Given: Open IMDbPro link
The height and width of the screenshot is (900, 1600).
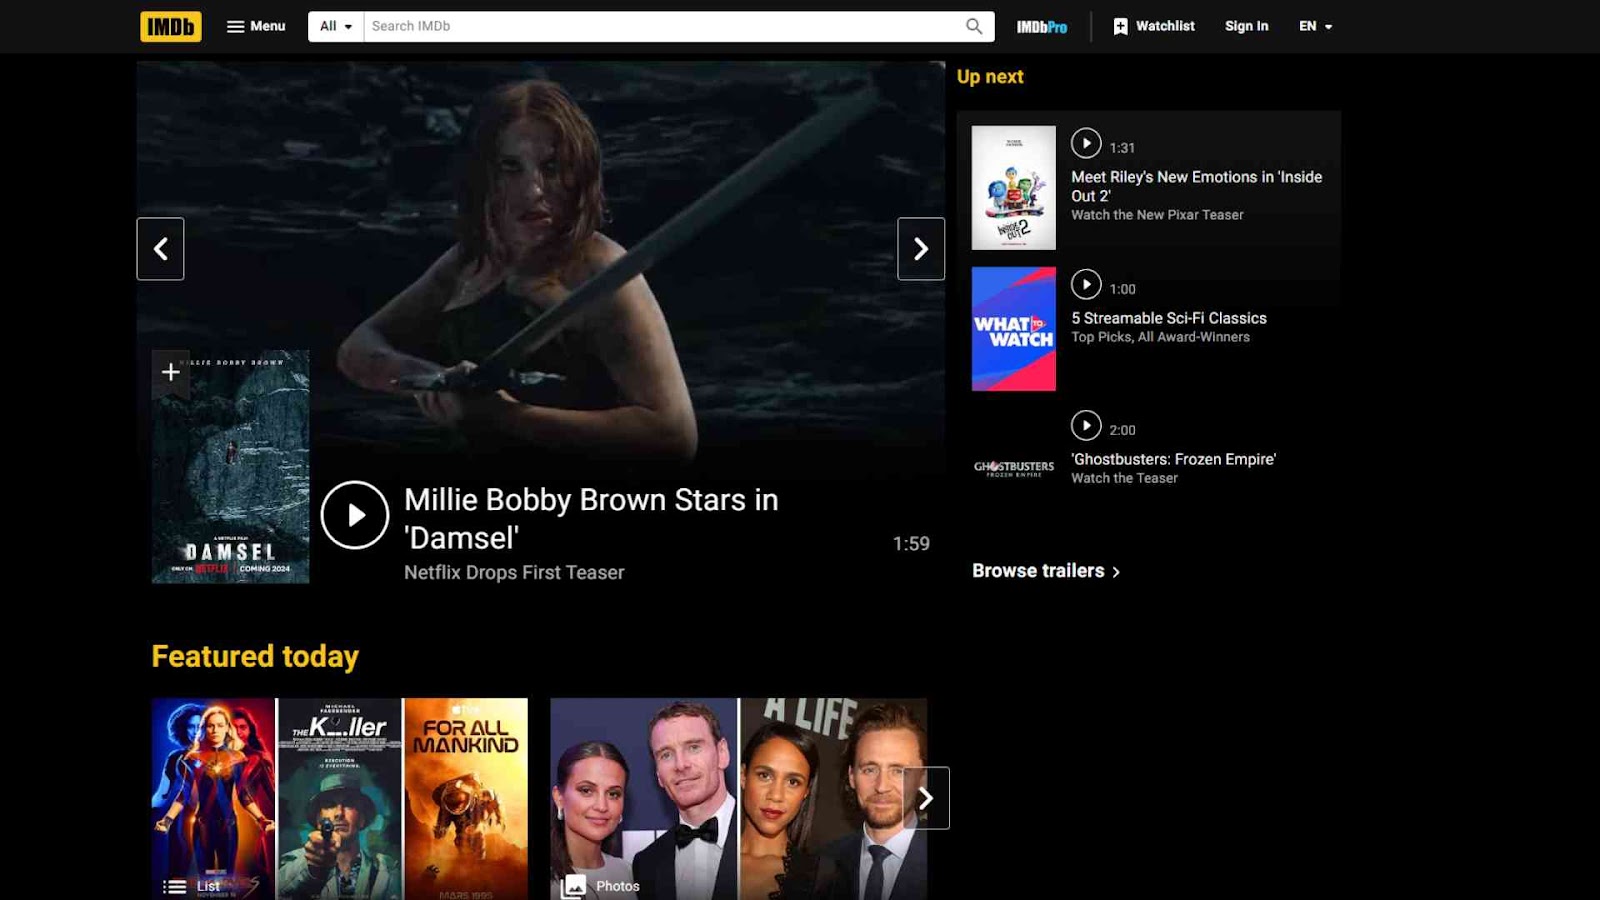Looking at the screenshot, I should tap(1041, 27).
